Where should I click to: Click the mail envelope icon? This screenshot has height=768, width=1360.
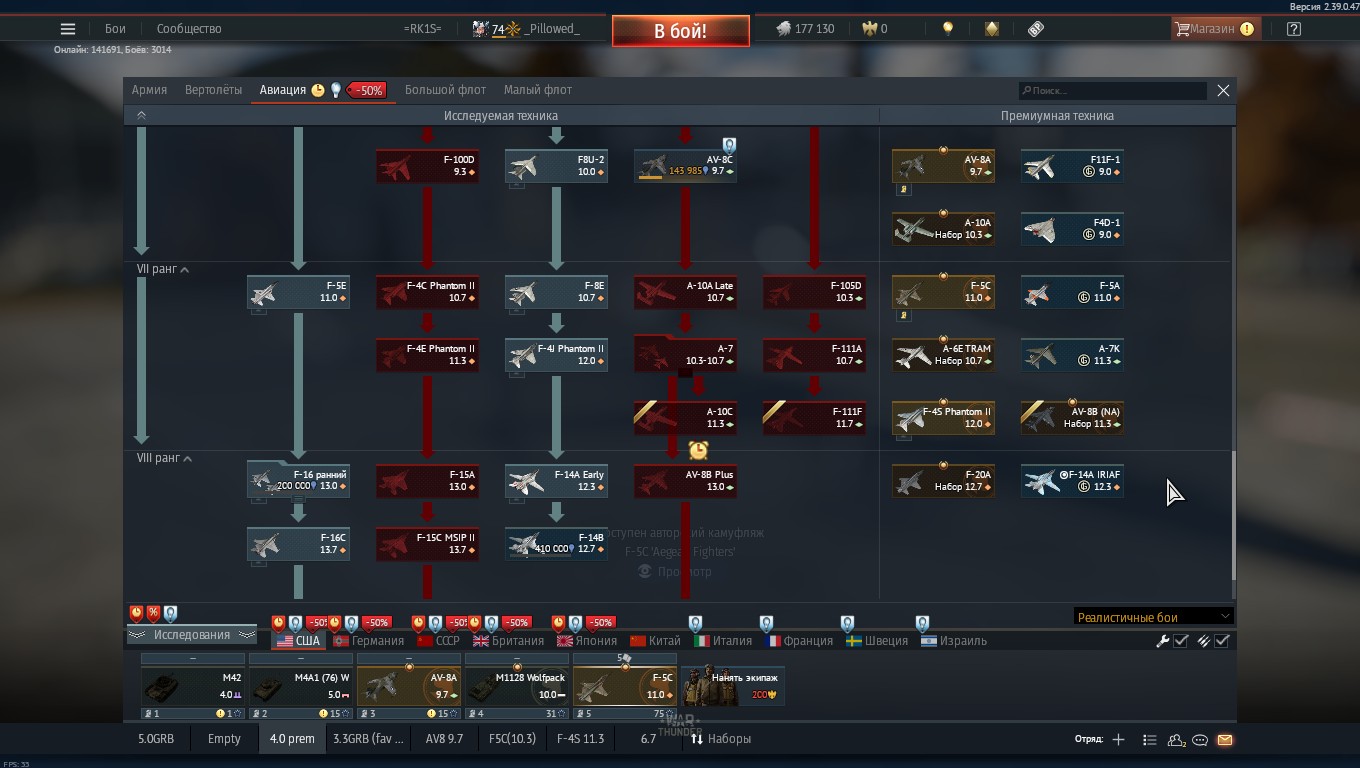(1225, 740)
